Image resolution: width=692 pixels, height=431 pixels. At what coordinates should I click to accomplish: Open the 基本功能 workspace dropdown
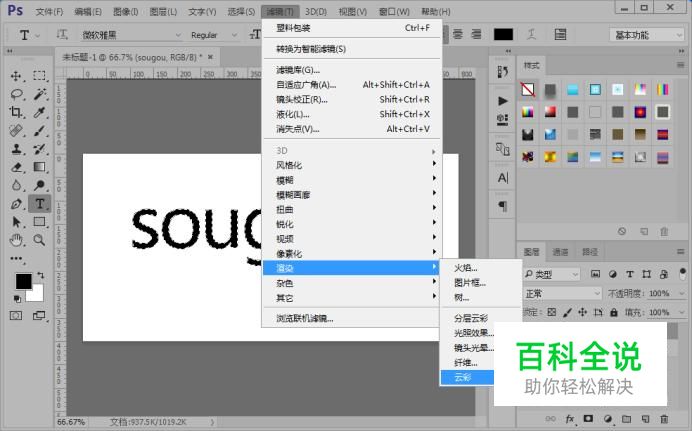pos(647,35)
